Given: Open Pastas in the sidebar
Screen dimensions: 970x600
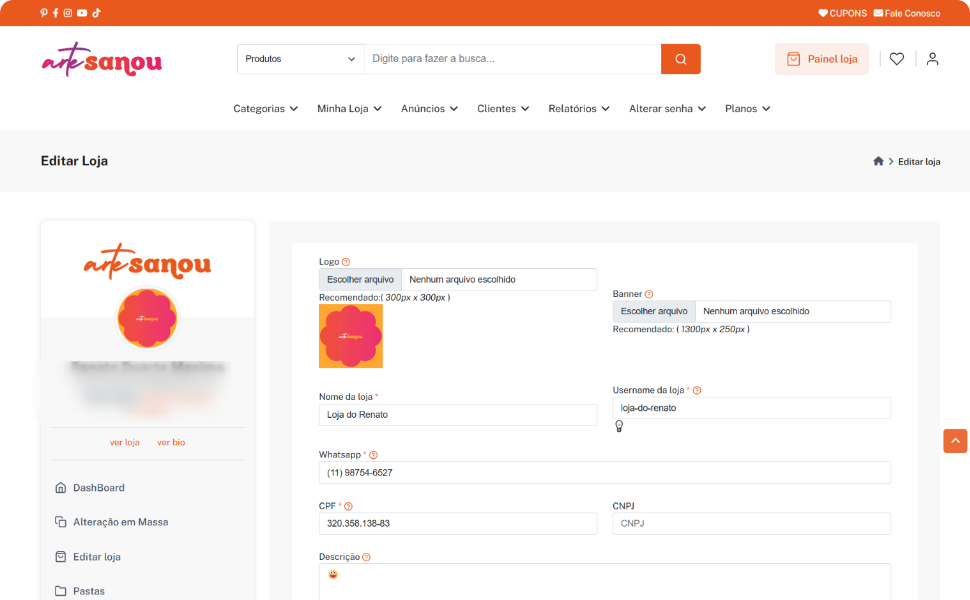Looking at the screenshot, I should pos(79,591).
